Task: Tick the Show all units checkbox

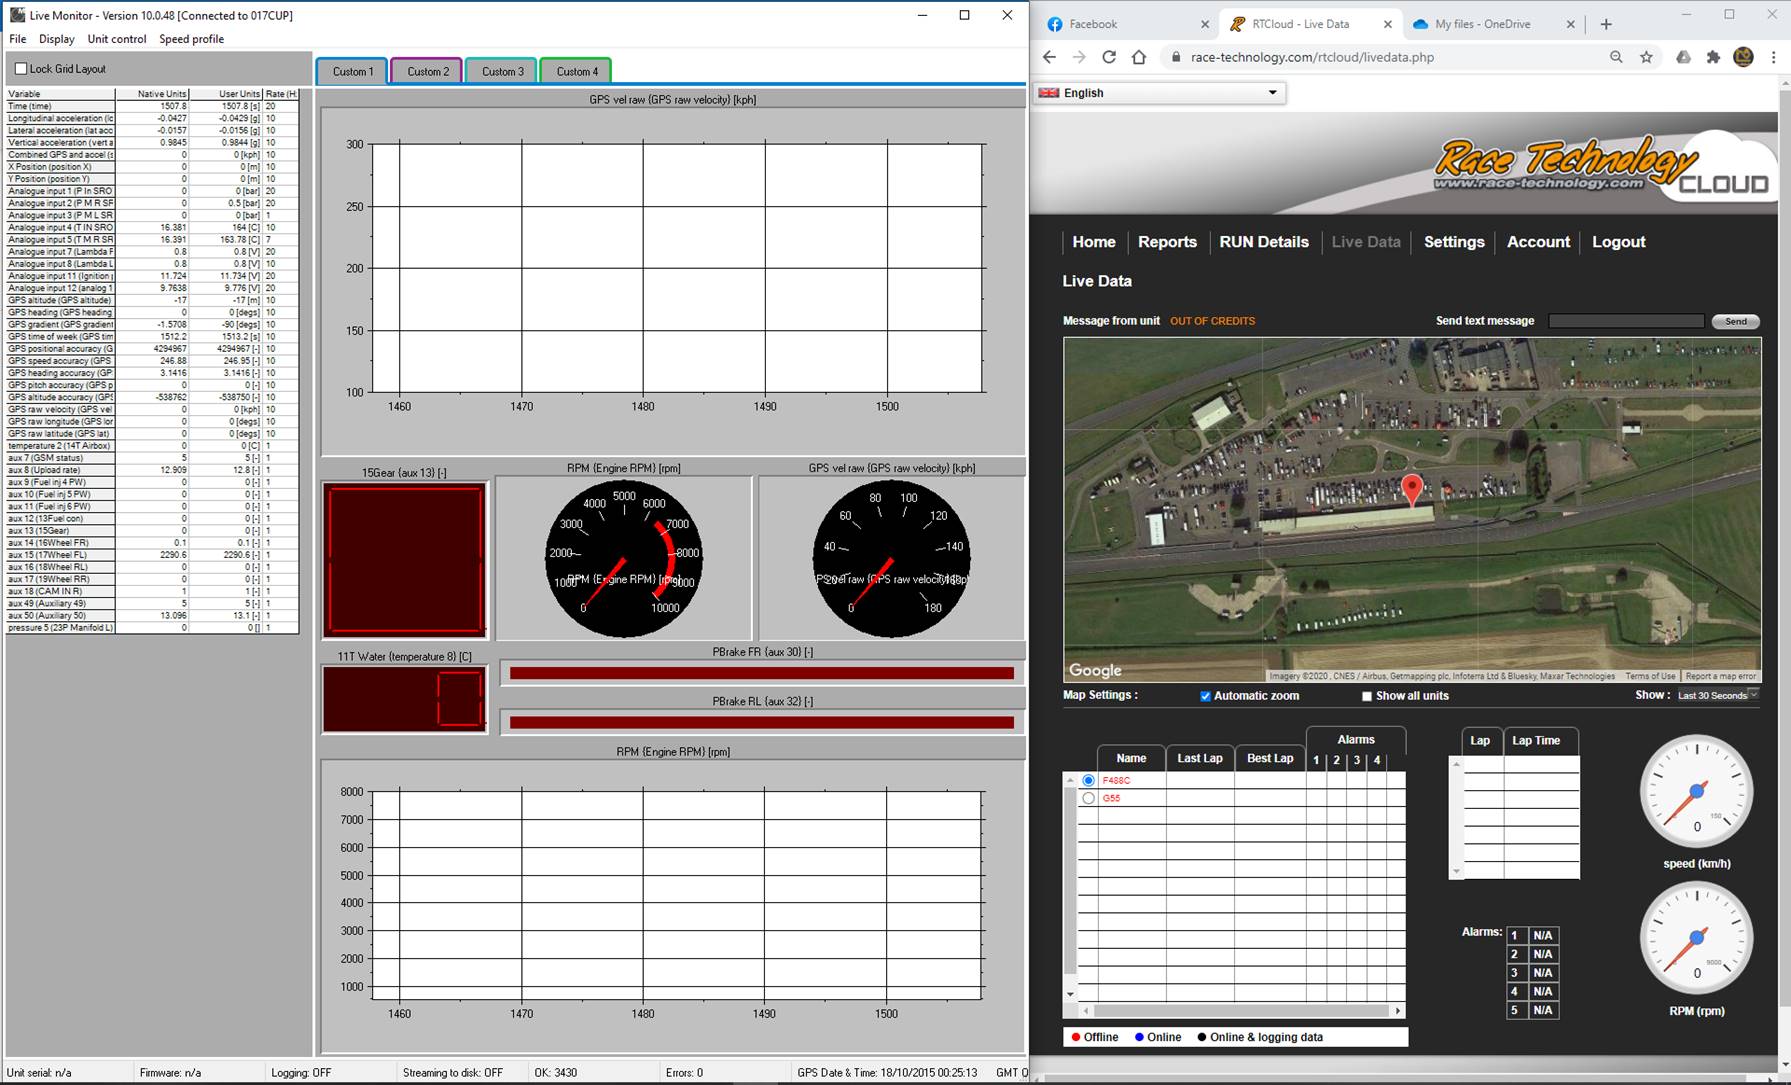Action: (x=1367, y=696)
